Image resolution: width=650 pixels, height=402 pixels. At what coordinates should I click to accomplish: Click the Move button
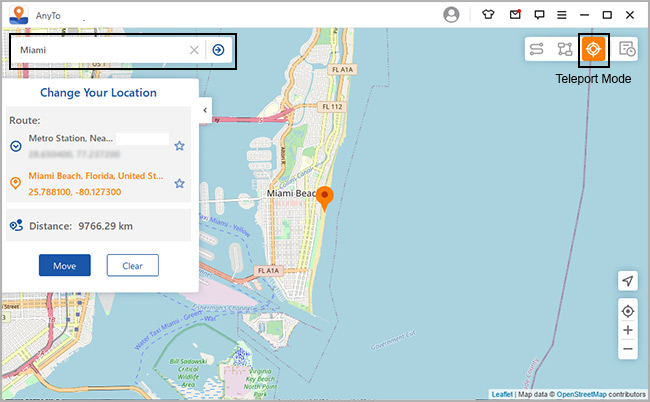click(x=65, y=265)
